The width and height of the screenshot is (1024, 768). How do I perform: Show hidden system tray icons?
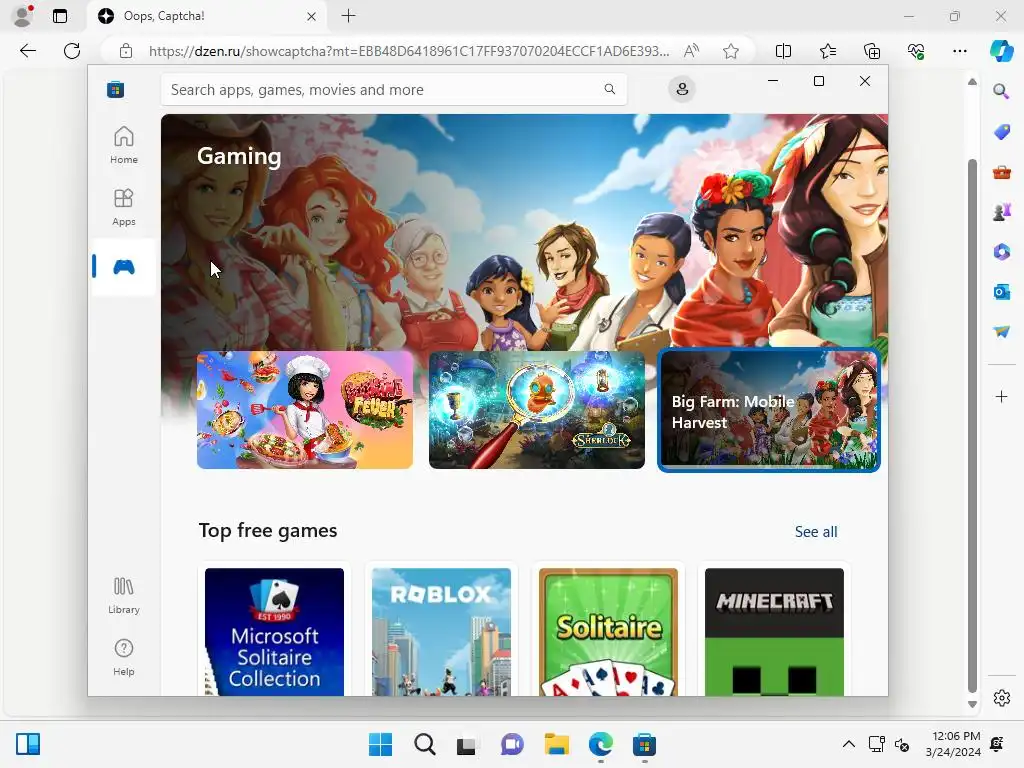[x=848, y=744]
